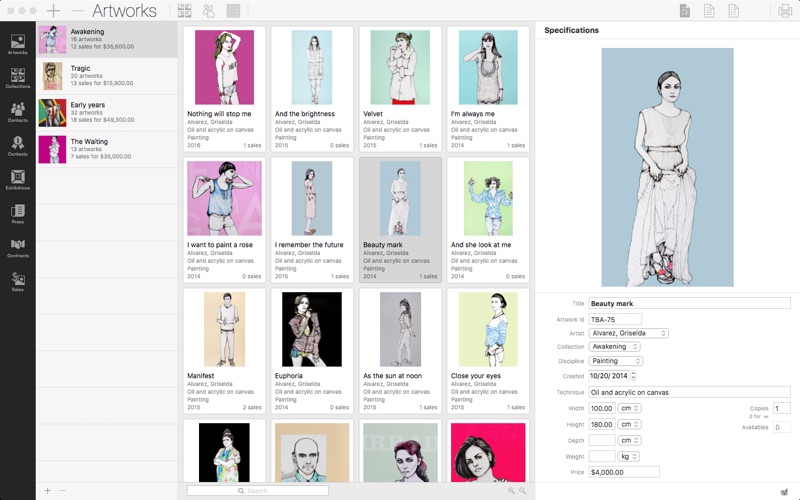Select the Beauty mark artwork card

400,220
